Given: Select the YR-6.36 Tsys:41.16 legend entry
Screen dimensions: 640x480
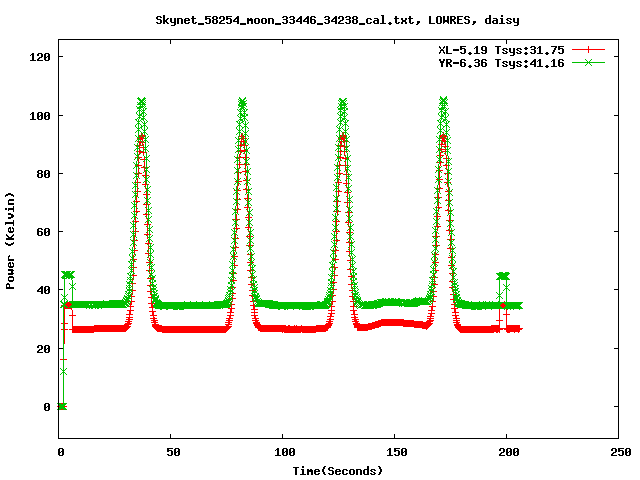Looking at the screenshot, I should pyautogui.click(x=501, y=63).
